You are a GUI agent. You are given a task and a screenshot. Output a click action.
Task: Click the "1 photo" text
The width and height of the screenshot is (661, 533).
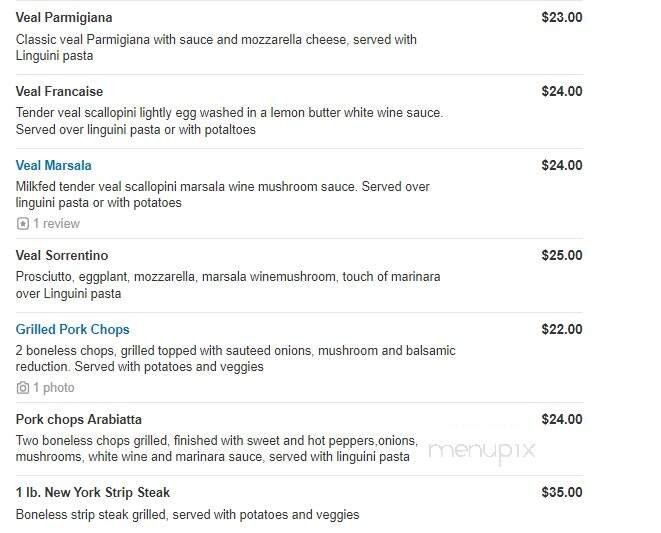54,388
